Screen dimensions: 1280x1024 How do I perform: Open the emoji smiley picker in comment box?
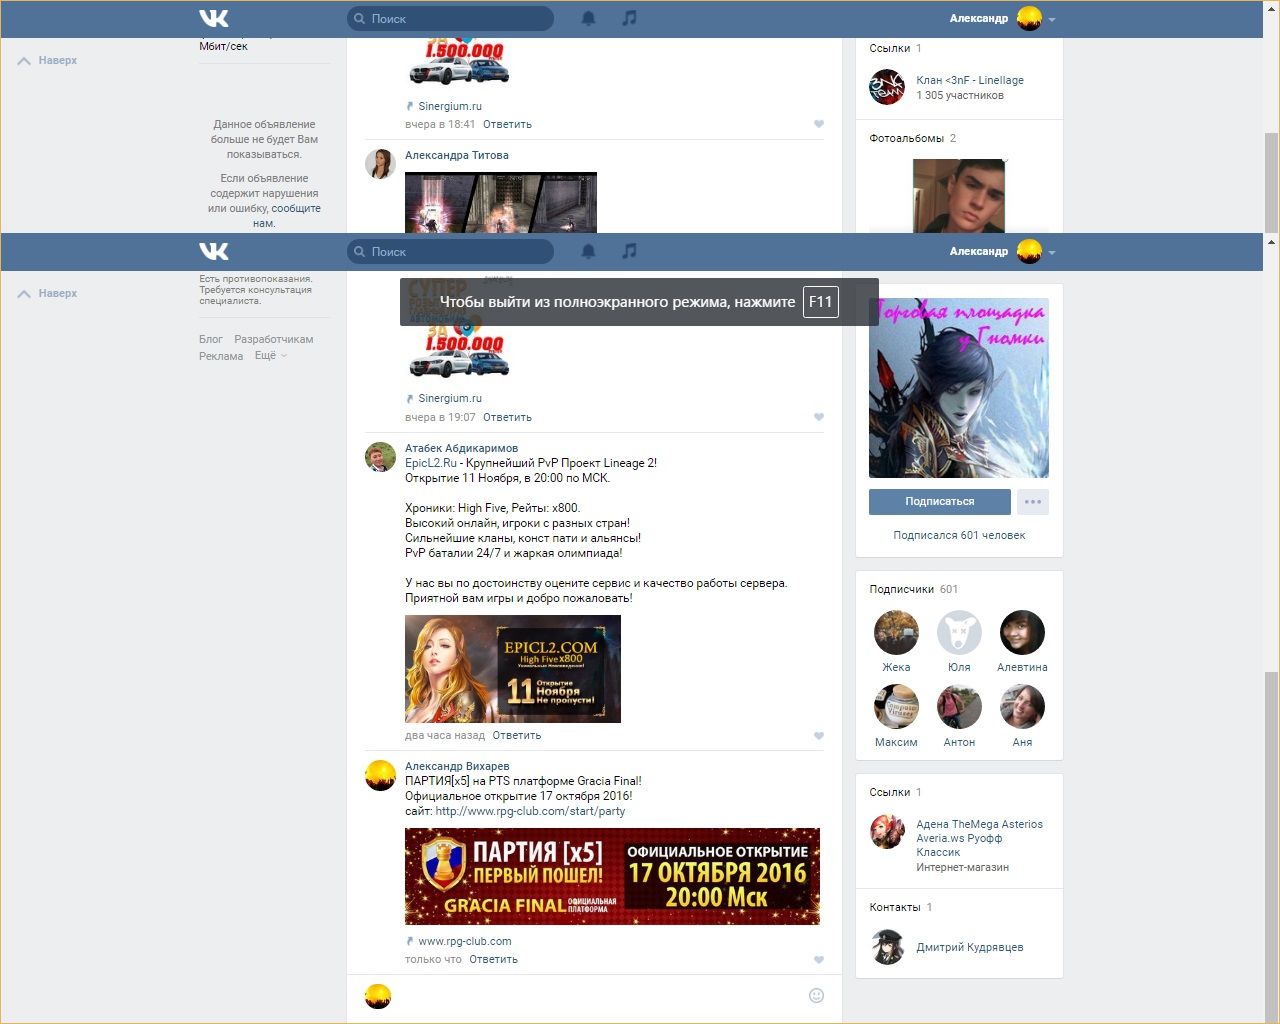[x=816, y=996]
